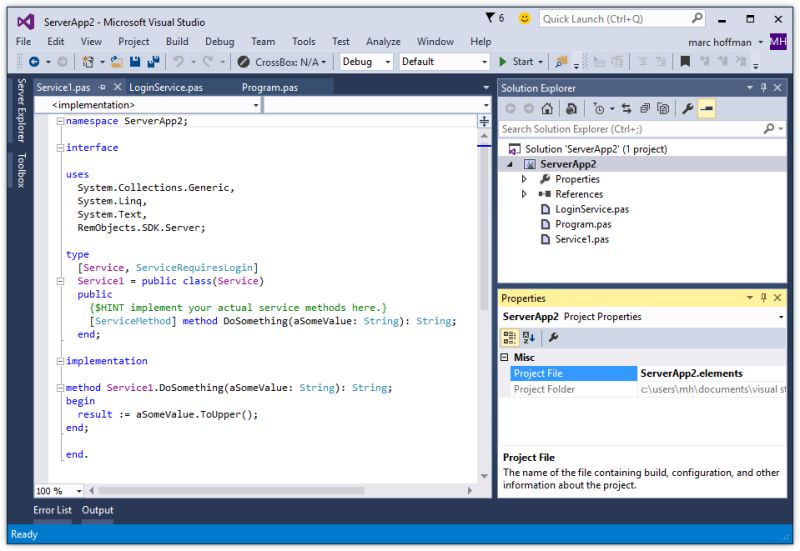This screenshot has width=800, height=551.
Task: Switch to the LoginService.pas tab
Action: (166, 87)
